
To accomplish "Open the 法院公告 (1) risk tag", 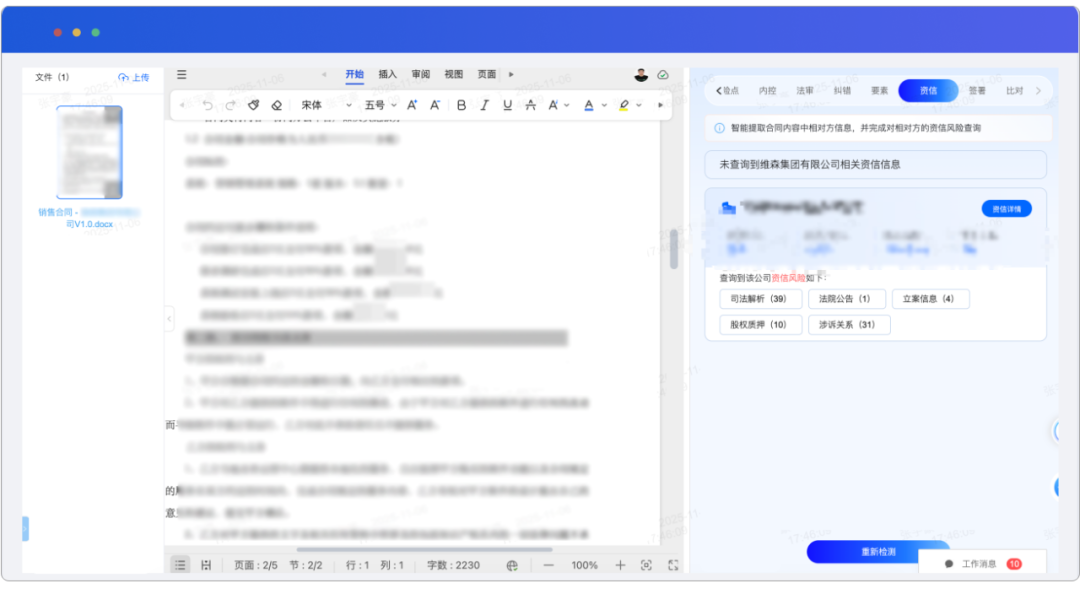I will point(847,298).
